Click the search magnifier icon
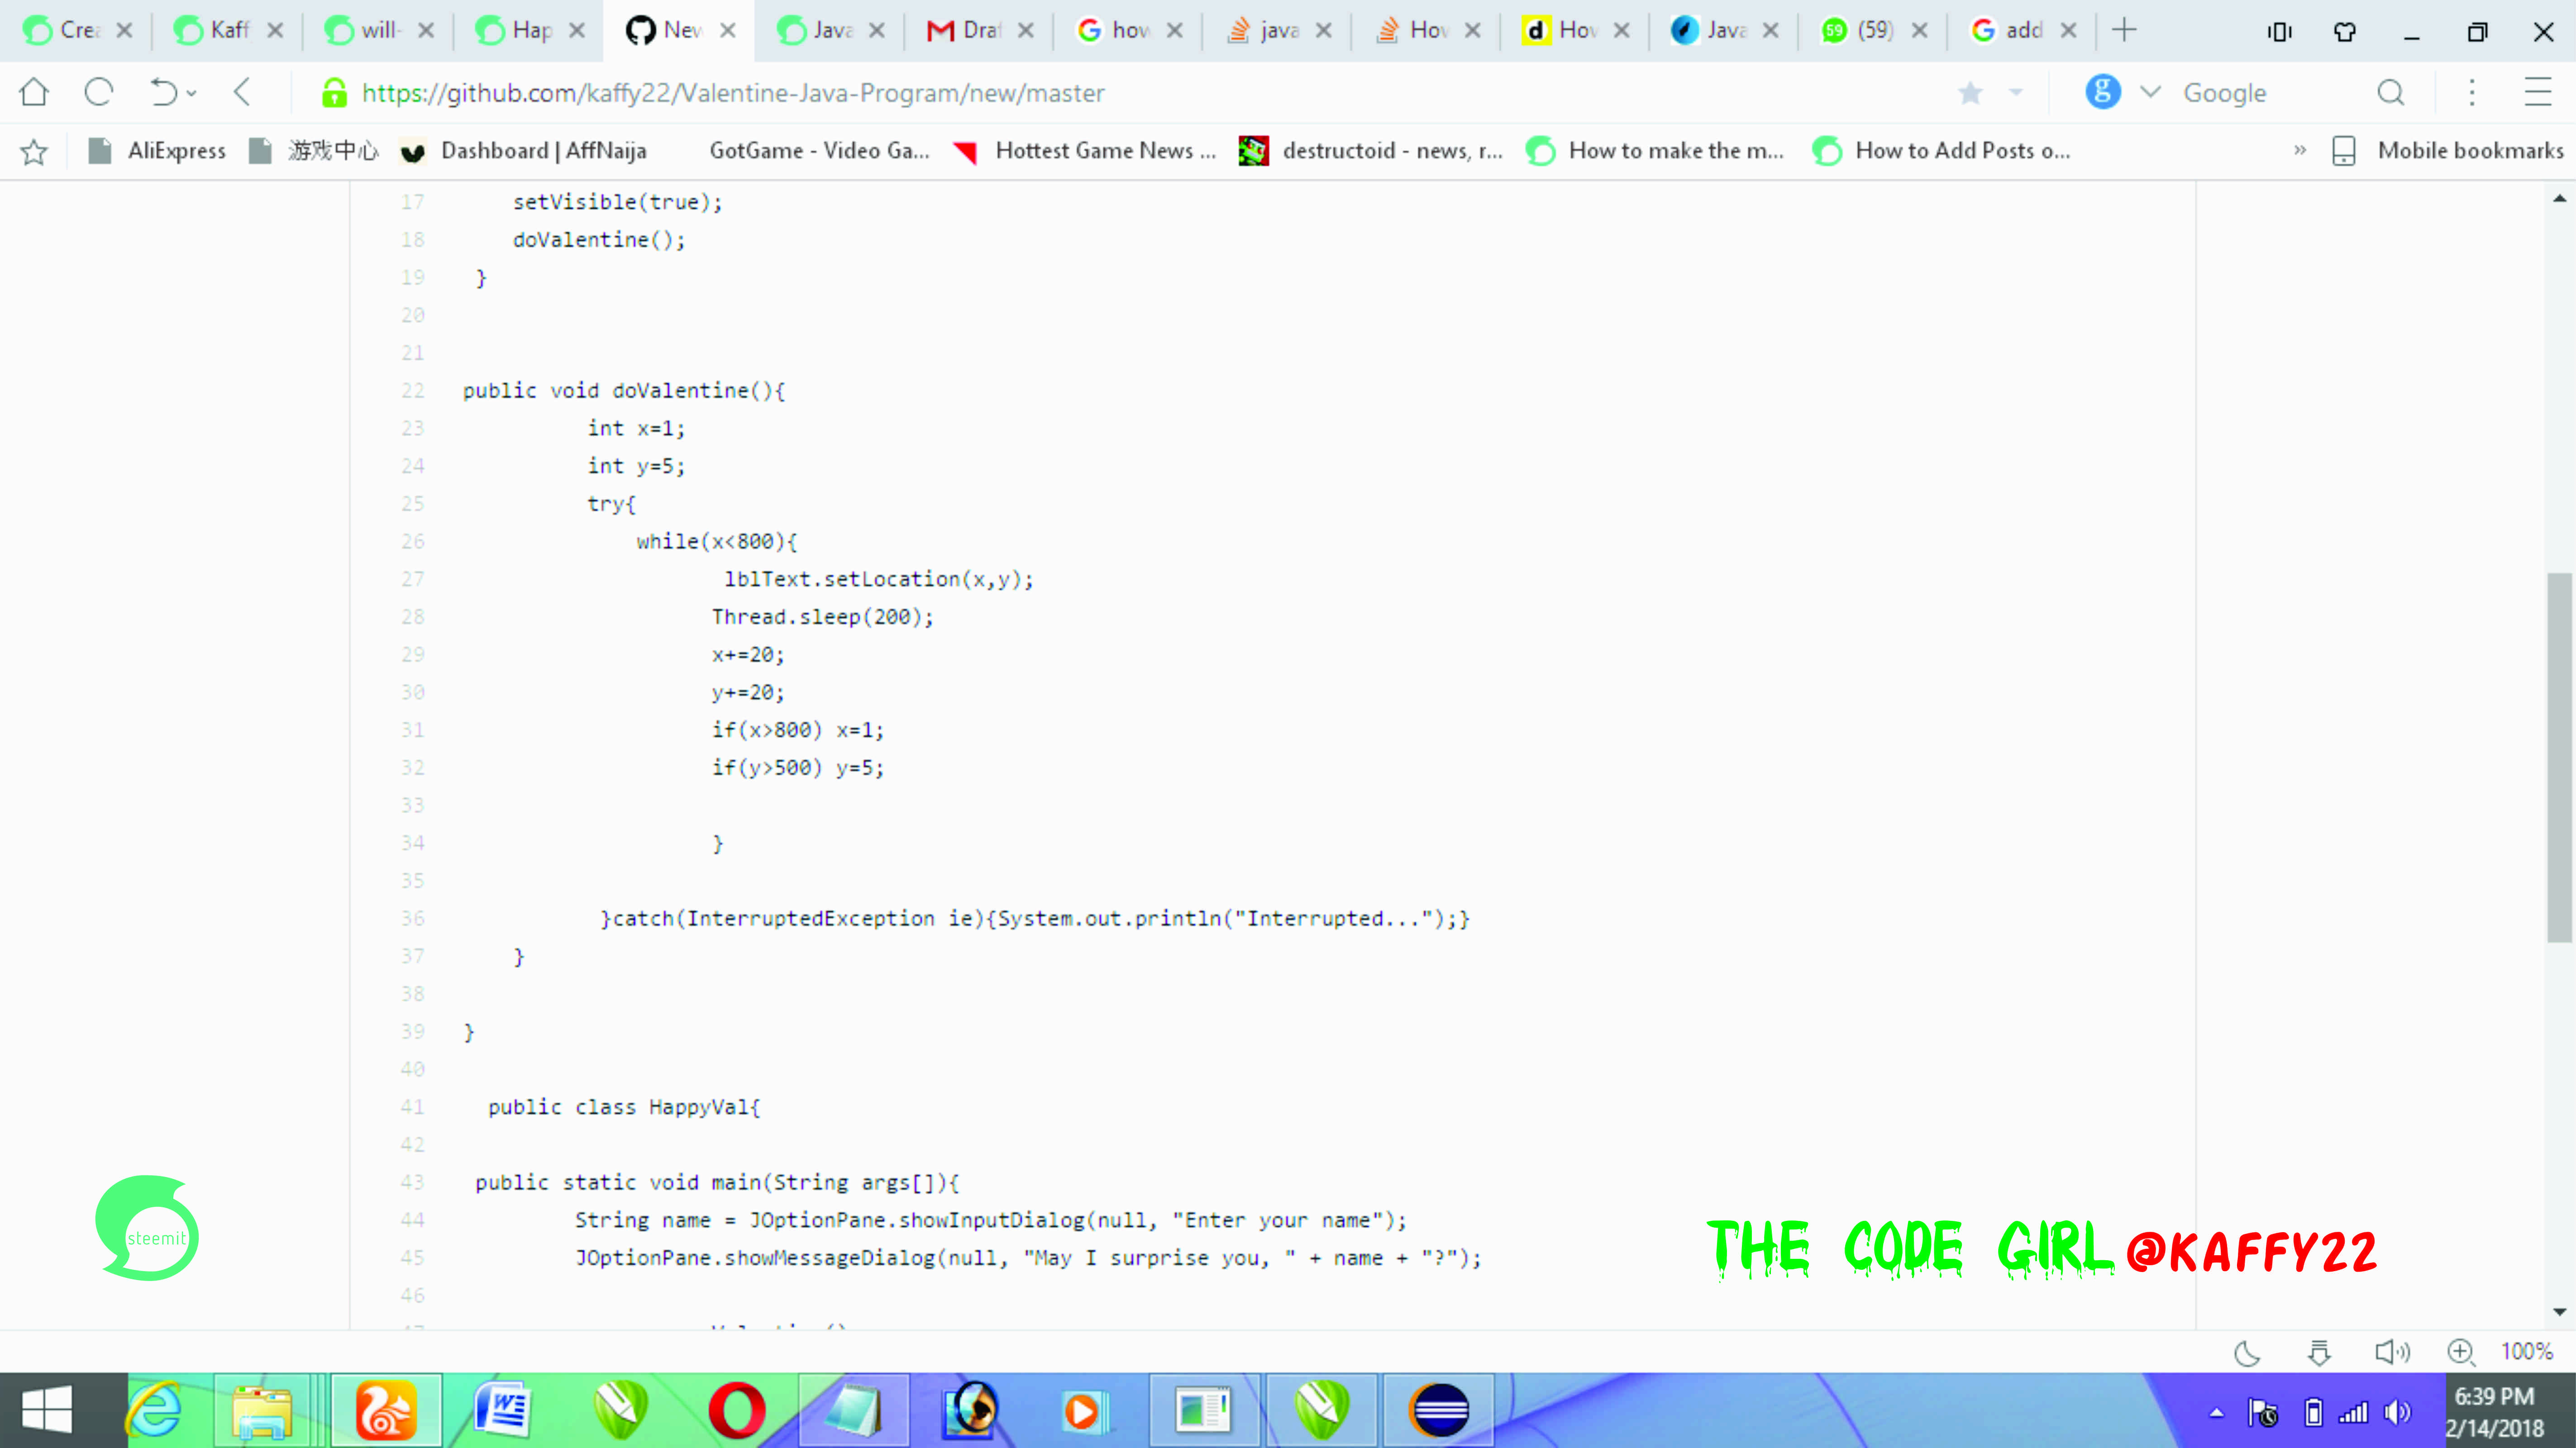2576x1448 pixels. [2391, 93]
